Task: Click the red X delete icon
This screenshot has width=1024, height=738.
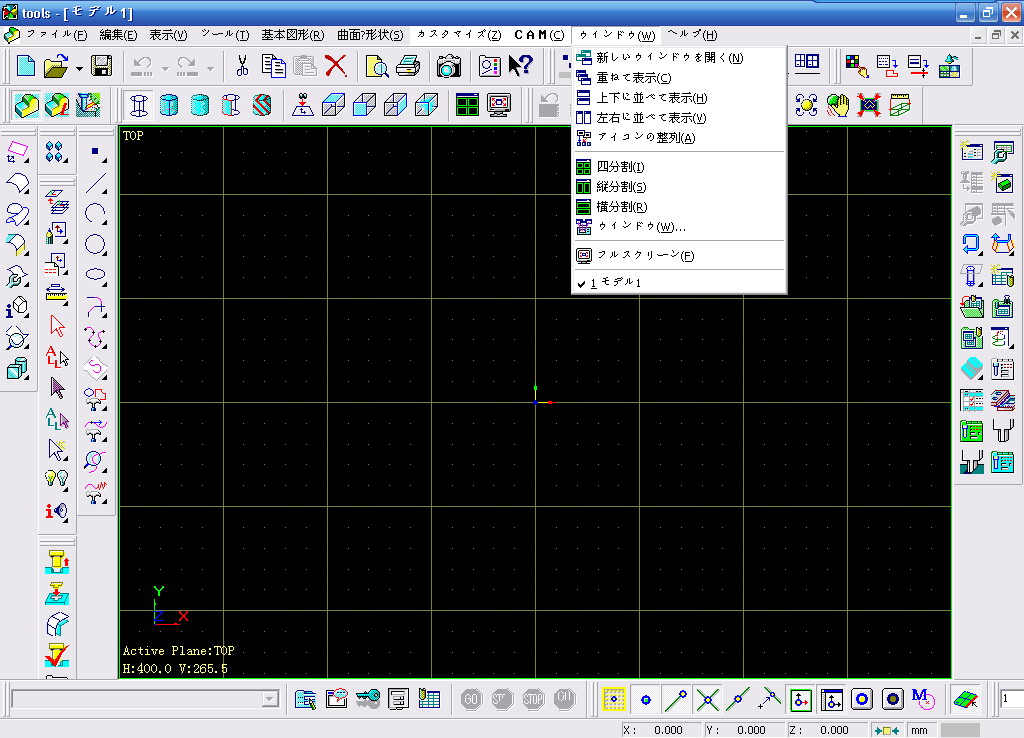Action: 336,66
